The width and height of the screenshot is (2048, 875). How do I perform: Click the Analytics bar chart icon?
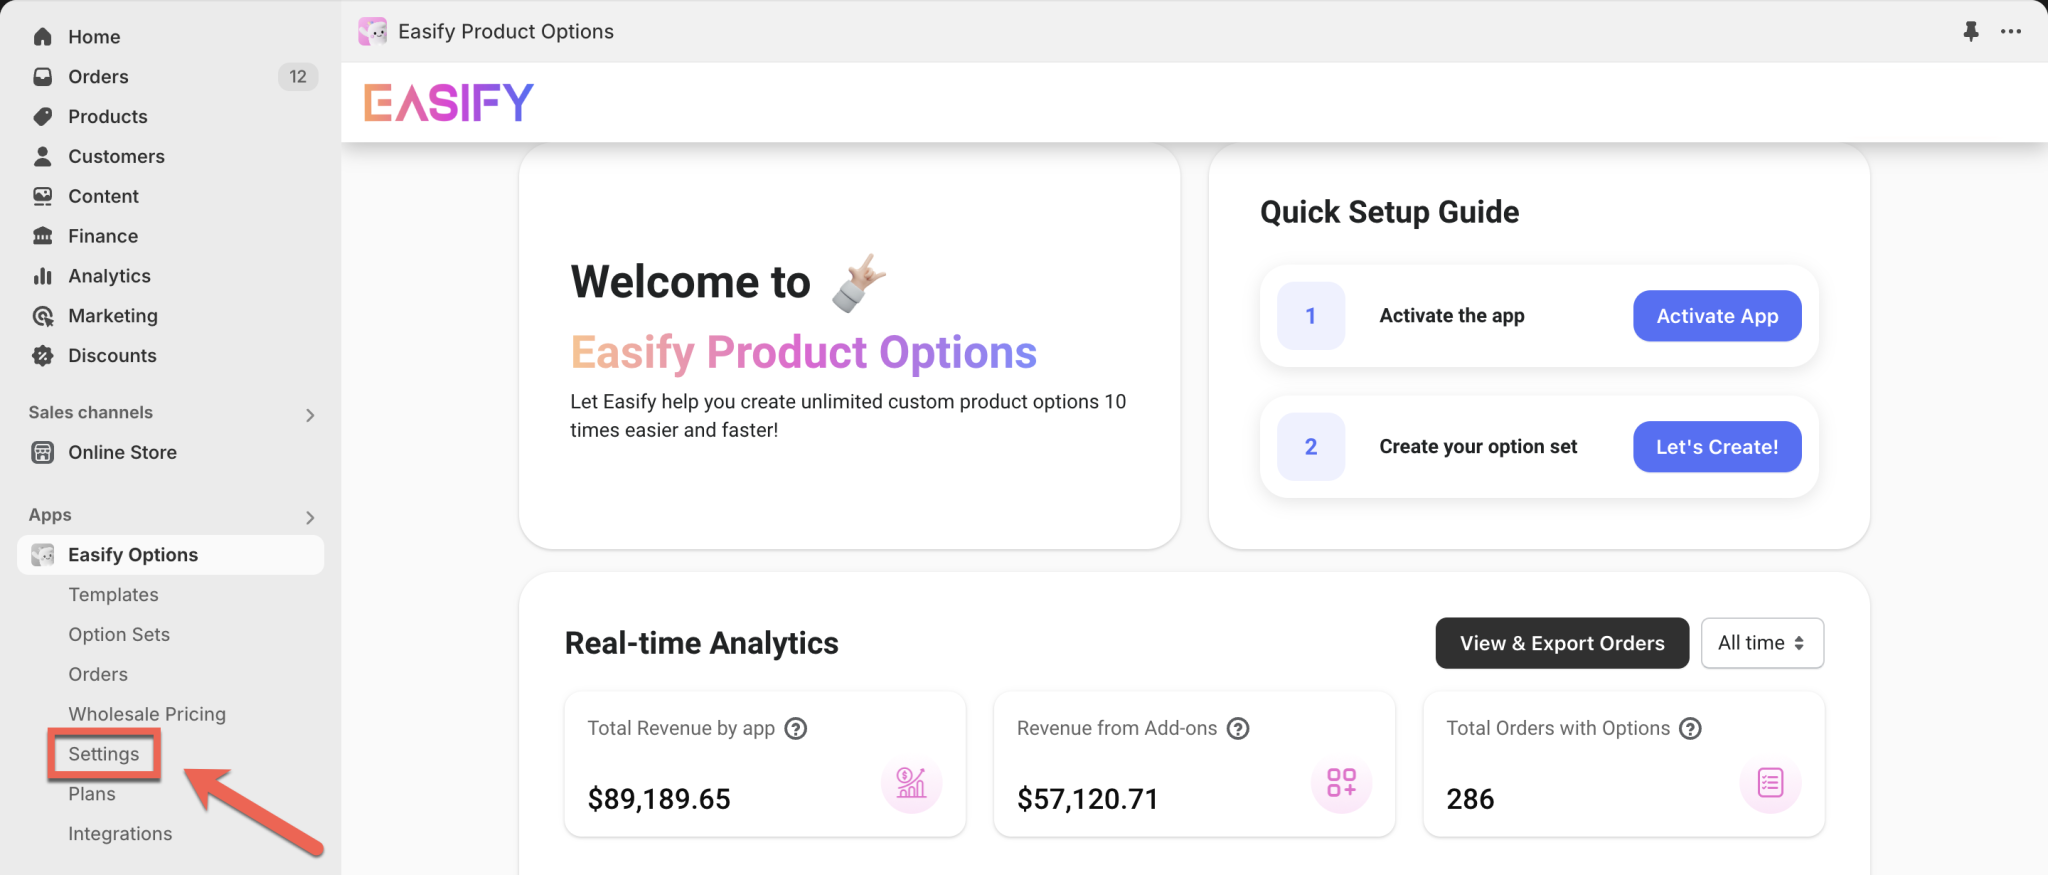[42, 276]
